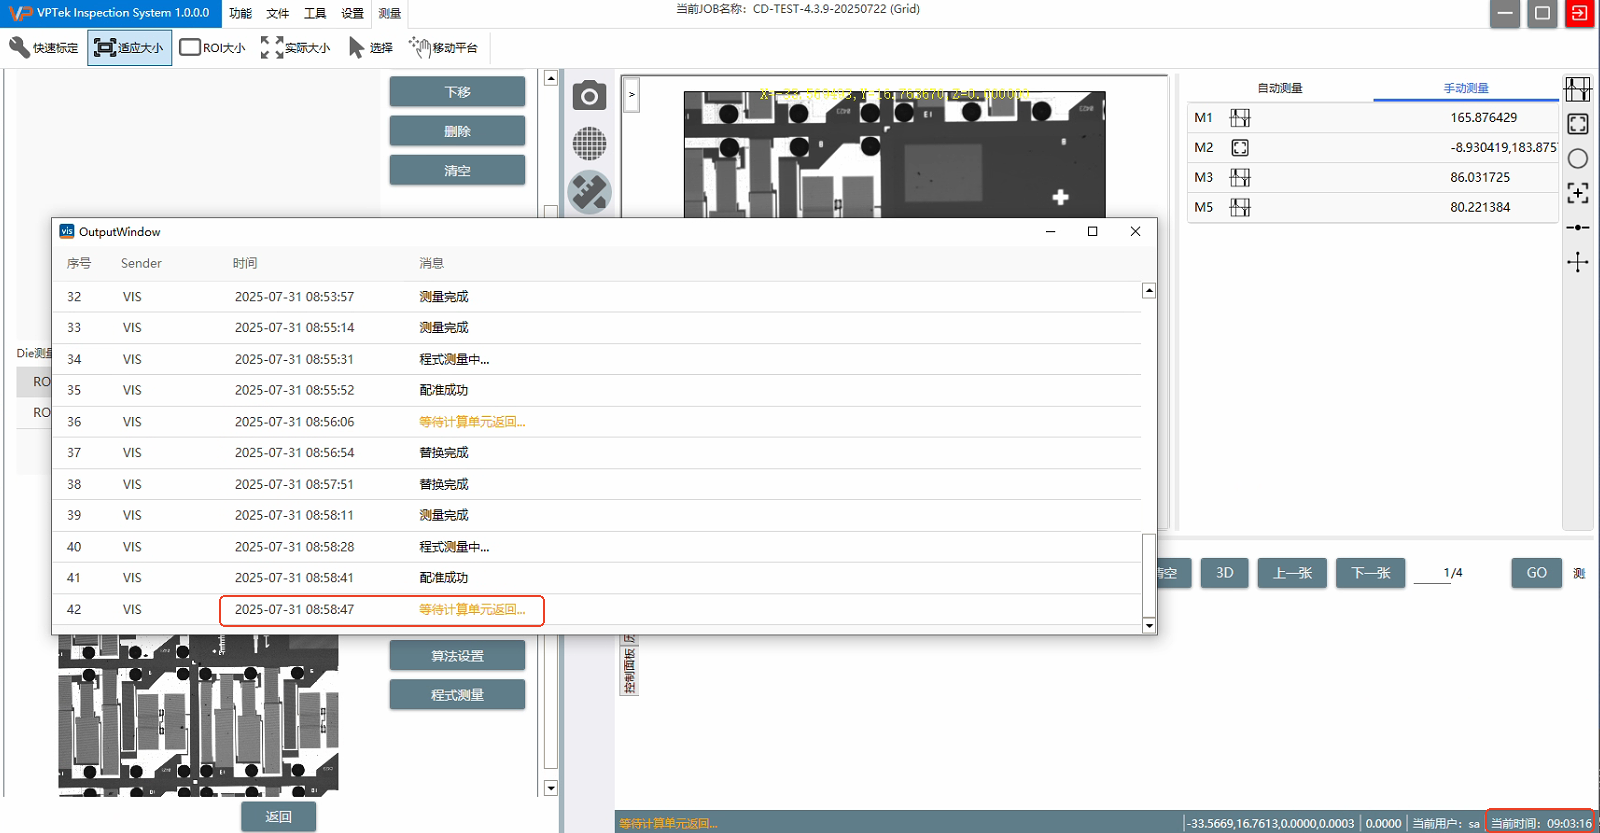Screen dimensions: 1600x833
Task: Expand the image panel with the > arrow
Action: click(631, 95)
